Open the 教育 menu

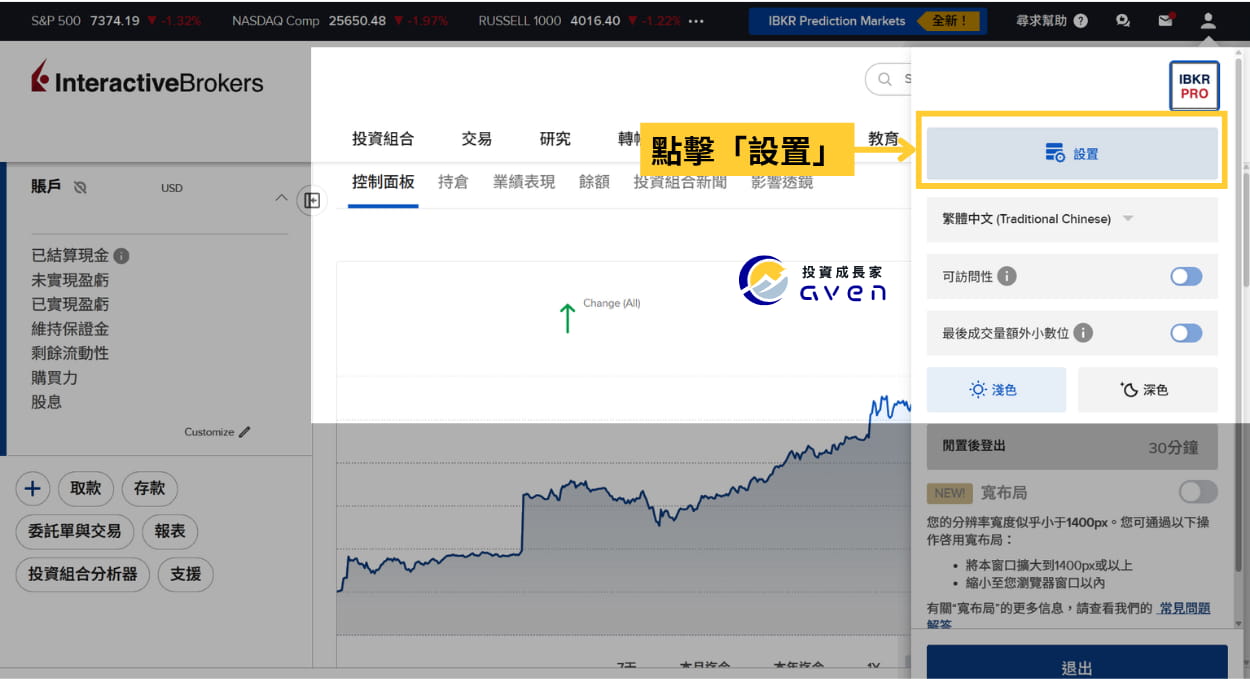click(x=883, y=139)
